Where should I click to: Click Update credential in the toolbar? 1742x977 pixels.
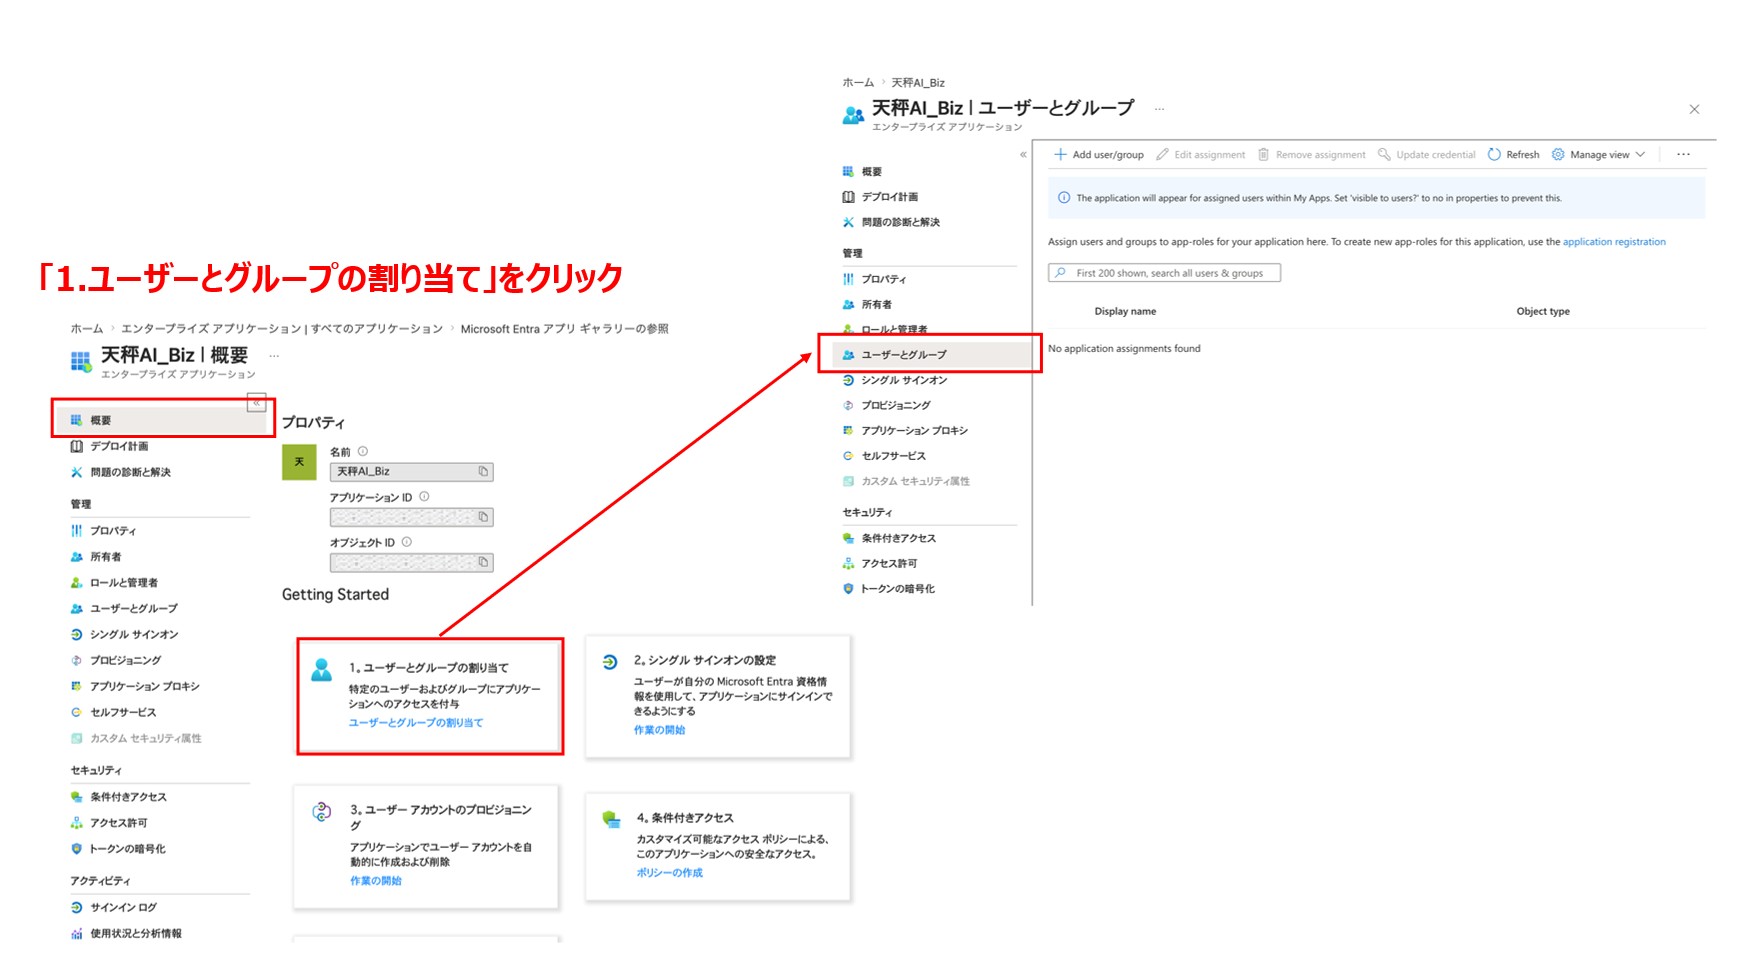pos(1426,155)
